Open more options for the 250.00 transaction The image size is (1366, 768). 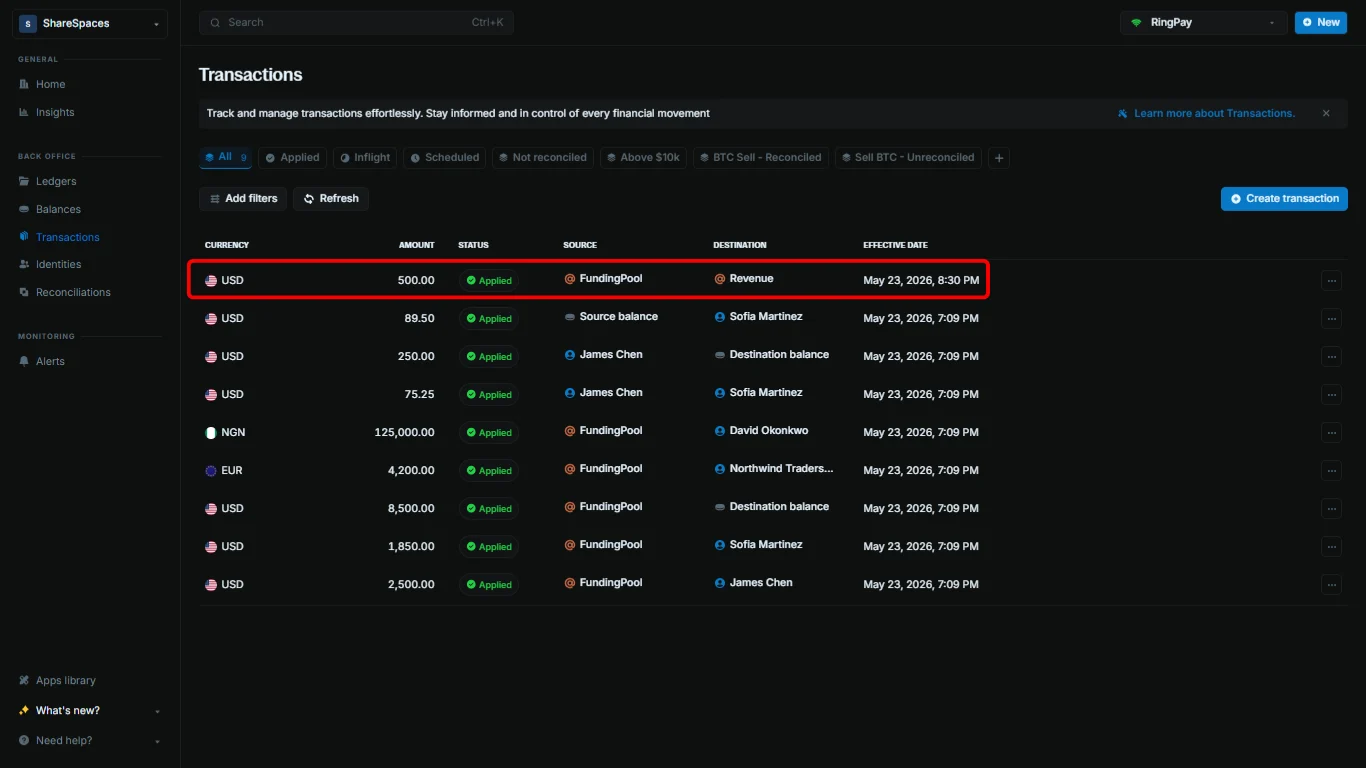1331,357
